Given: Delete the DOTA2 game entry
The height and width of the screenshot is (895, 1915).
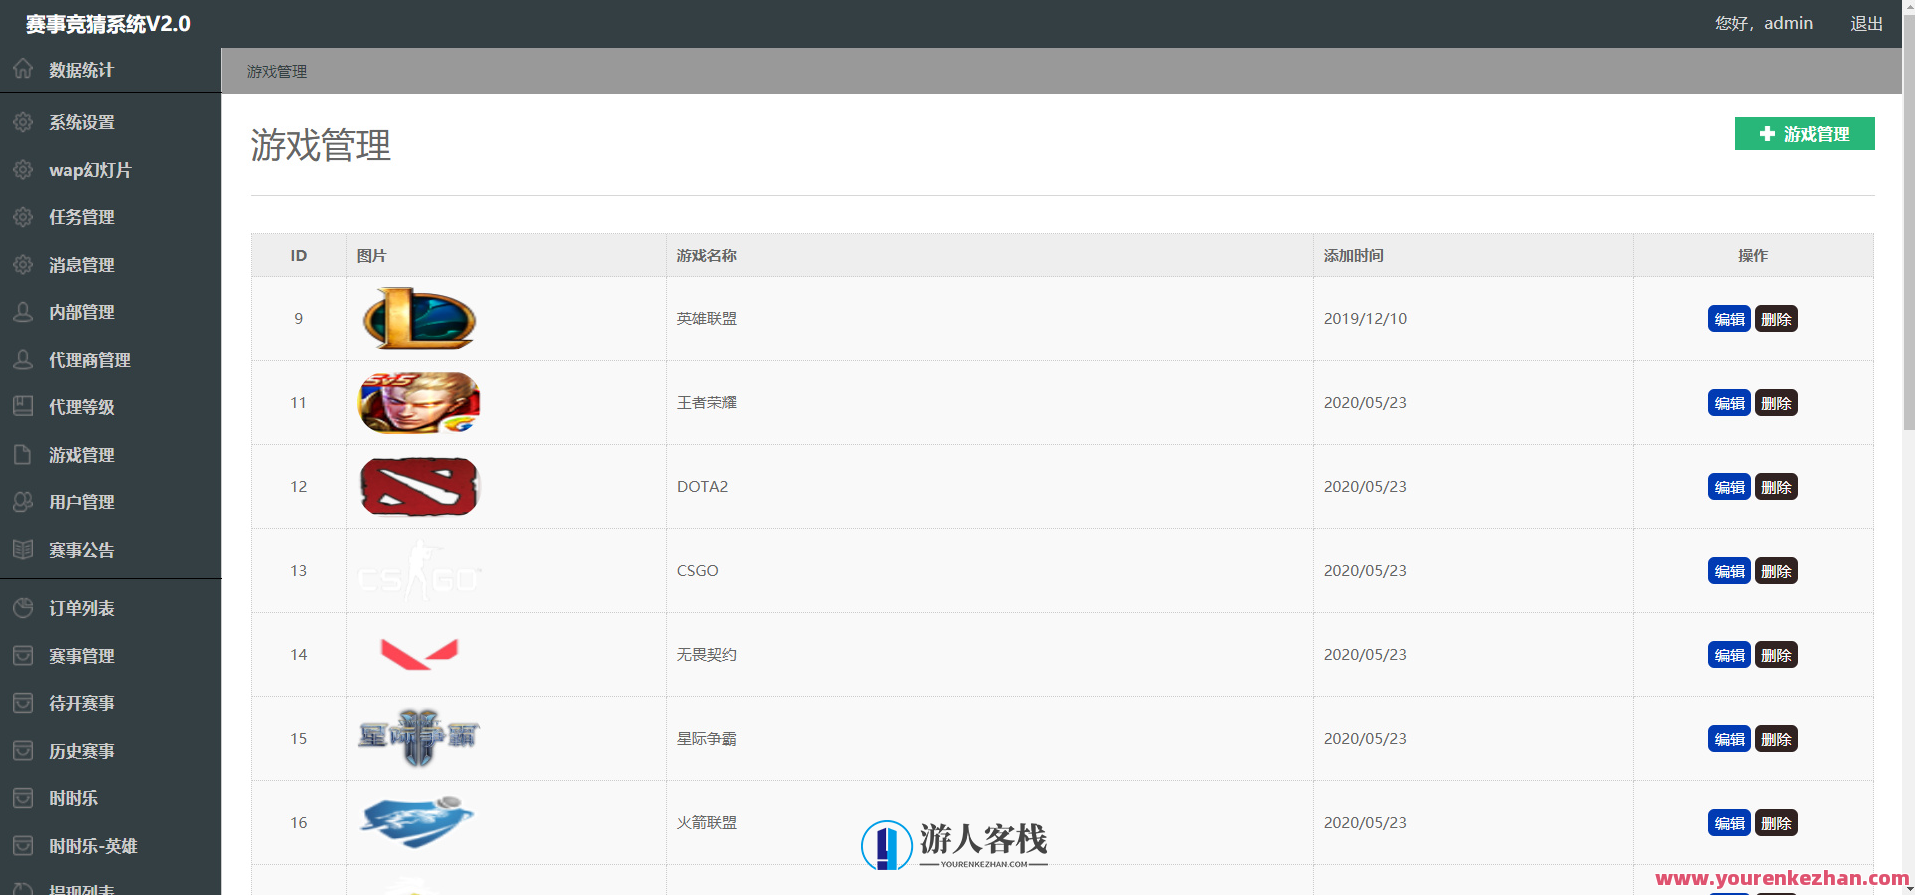Looking at the screenshot, I should [x=1776, y=487].
